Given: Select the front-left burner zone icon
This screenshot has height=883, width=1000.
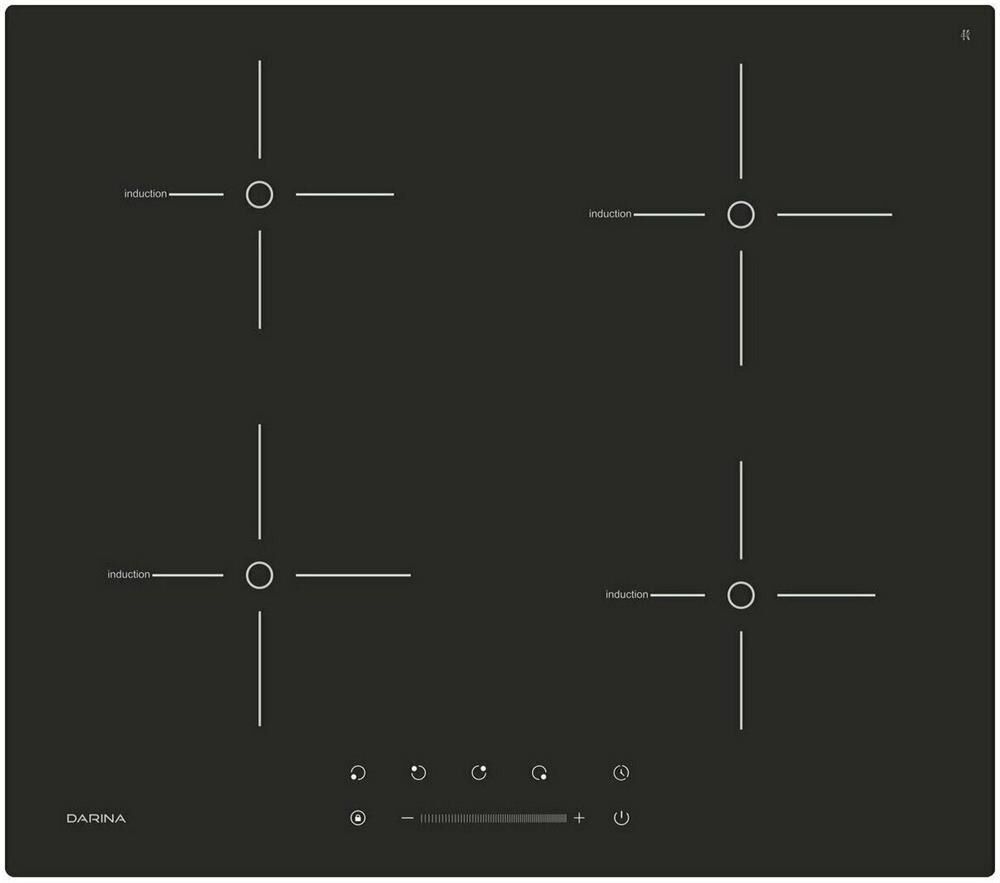Looking at the screenshot, I should pos(358,773).
